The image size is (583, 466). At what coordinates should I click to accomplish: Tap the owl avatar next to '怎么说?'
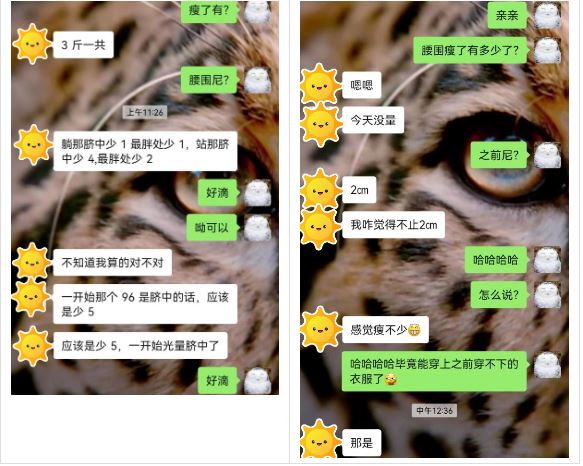click(547, 295)
